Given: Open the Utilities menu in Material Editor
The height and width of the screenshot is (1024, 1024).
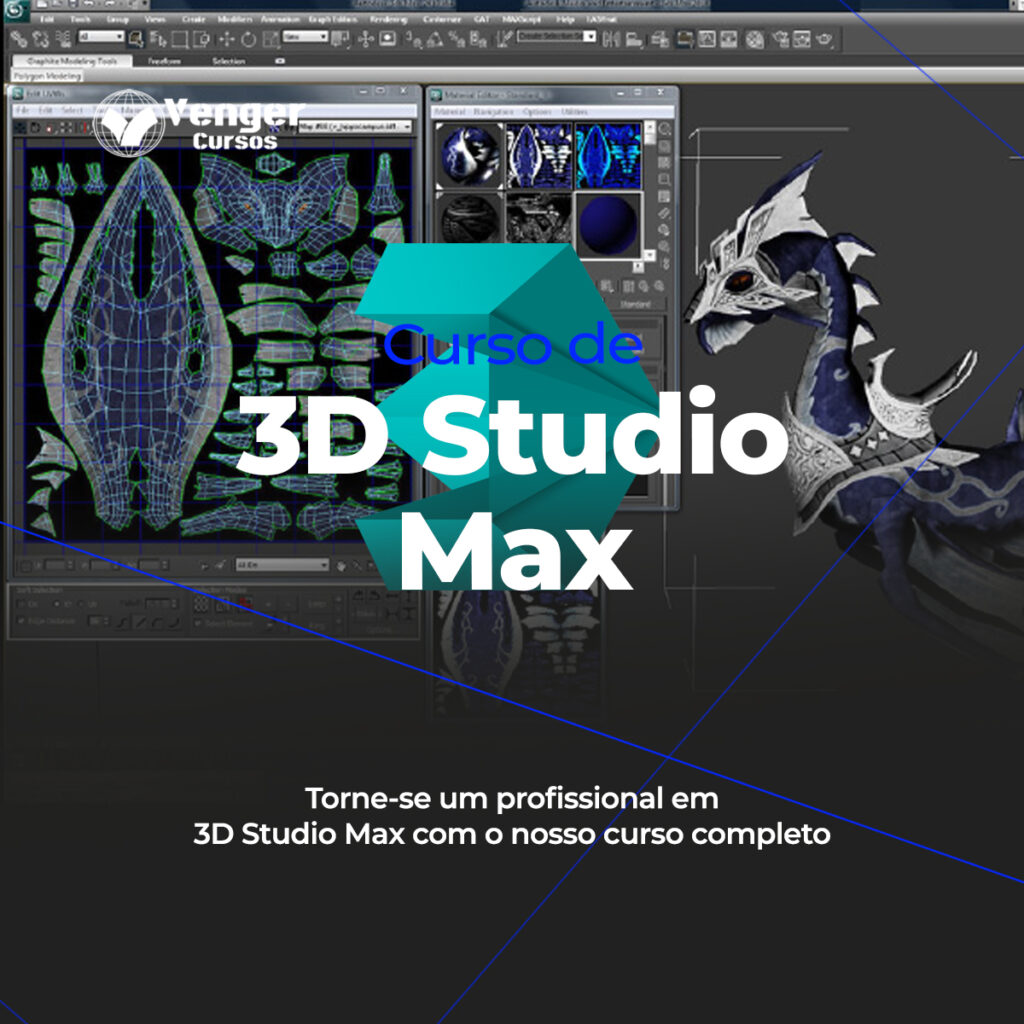Looking at the screenshot, I should pyautogui.click(x=574, y=112).
